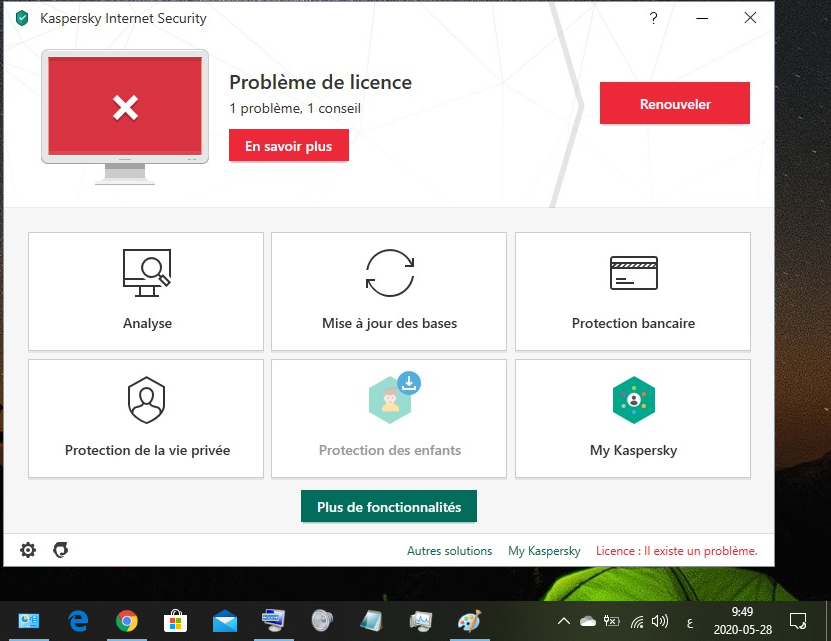
Task: Click the "1 problème, 1 conseil" text
Action: click(295, 109)
